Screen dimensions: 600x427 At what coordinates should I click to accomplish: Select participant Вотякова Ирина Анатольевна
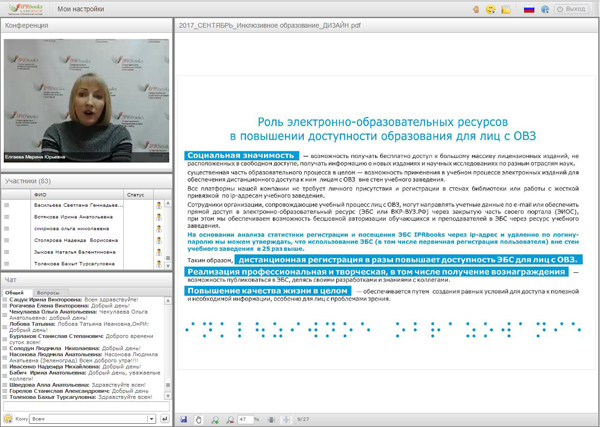pyautogui.click(x=73, y=217)
